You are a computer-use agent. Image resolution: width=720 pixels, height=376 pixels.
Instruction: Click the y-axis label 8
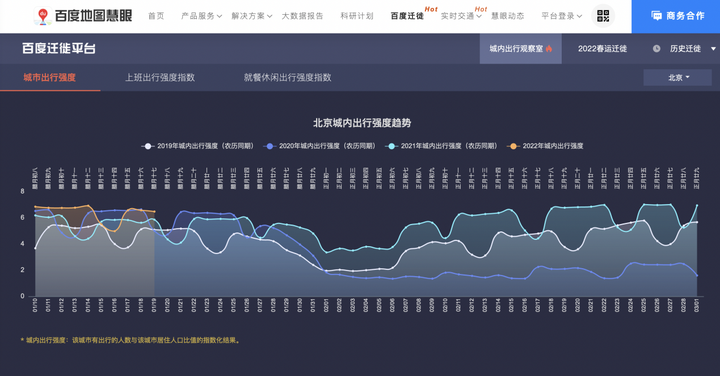[x=22, y=191]
